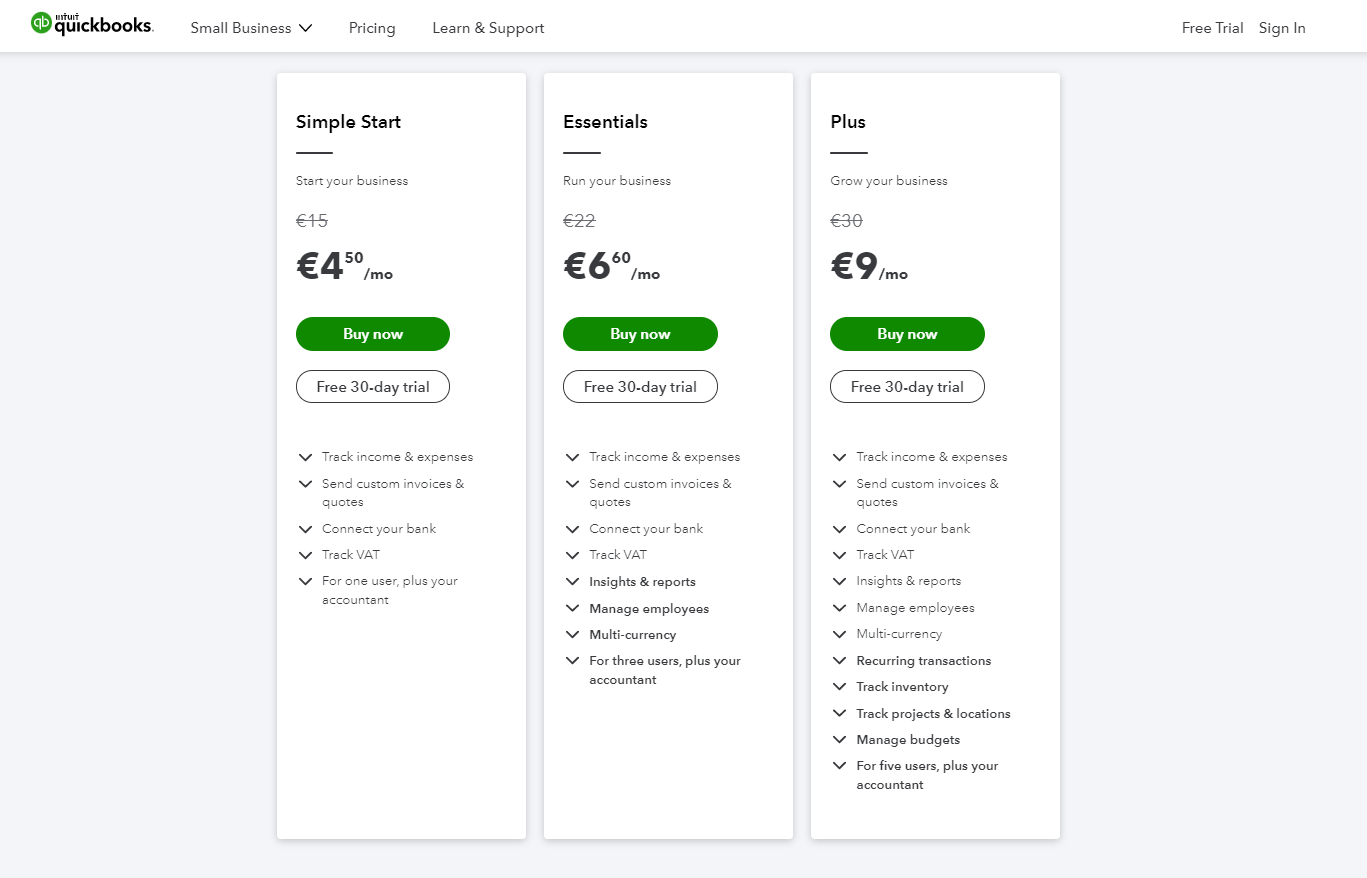This screenshot has height=878, width=1367.
Task: Expand Manage employees chevron in Essentials
Action: pos(572,608)
